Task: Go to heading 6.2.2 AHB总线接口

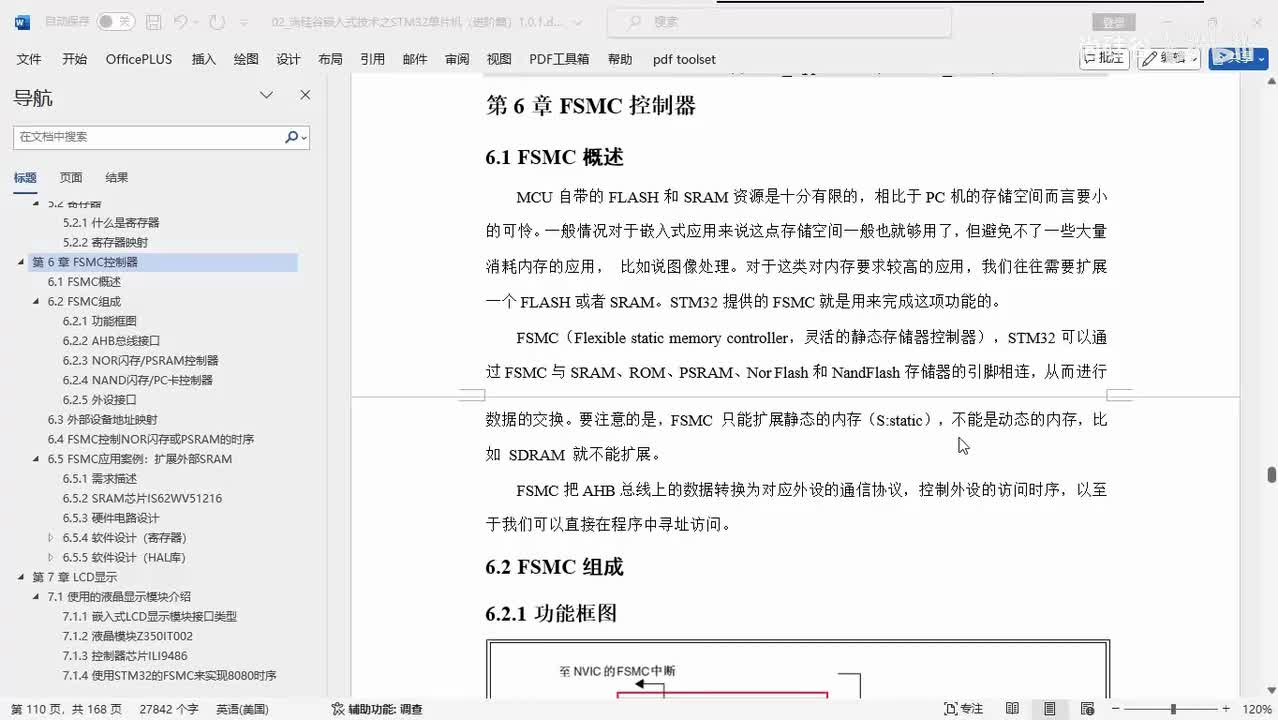Action: coord(111,341)
